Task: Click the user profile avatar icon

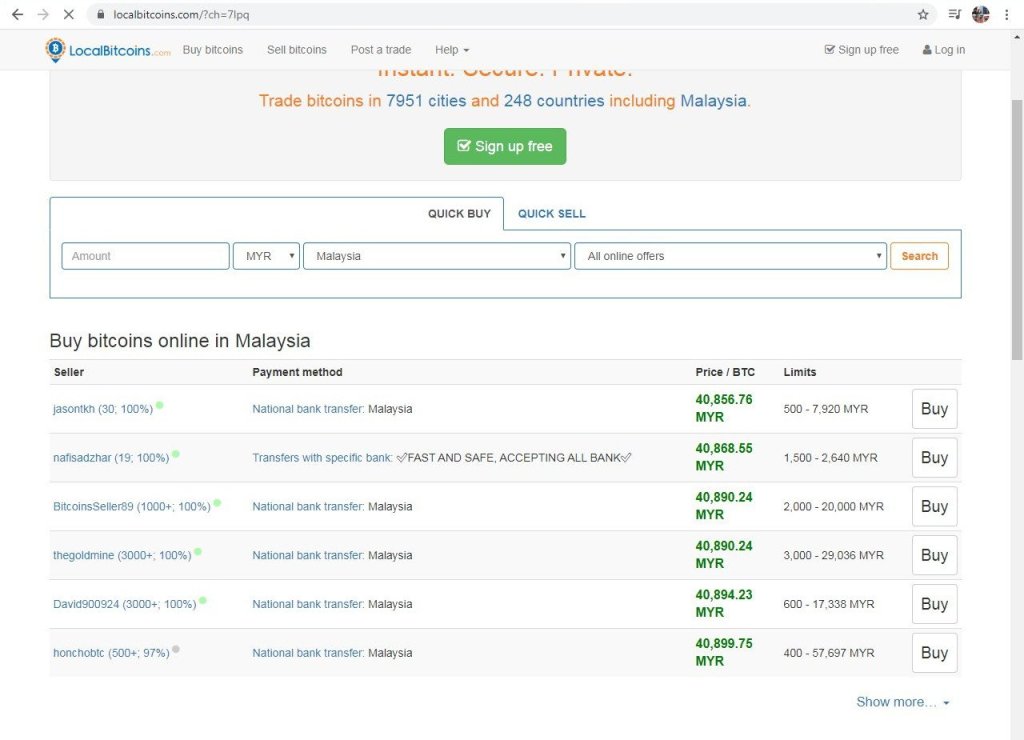Action: [x=980, y=15]
